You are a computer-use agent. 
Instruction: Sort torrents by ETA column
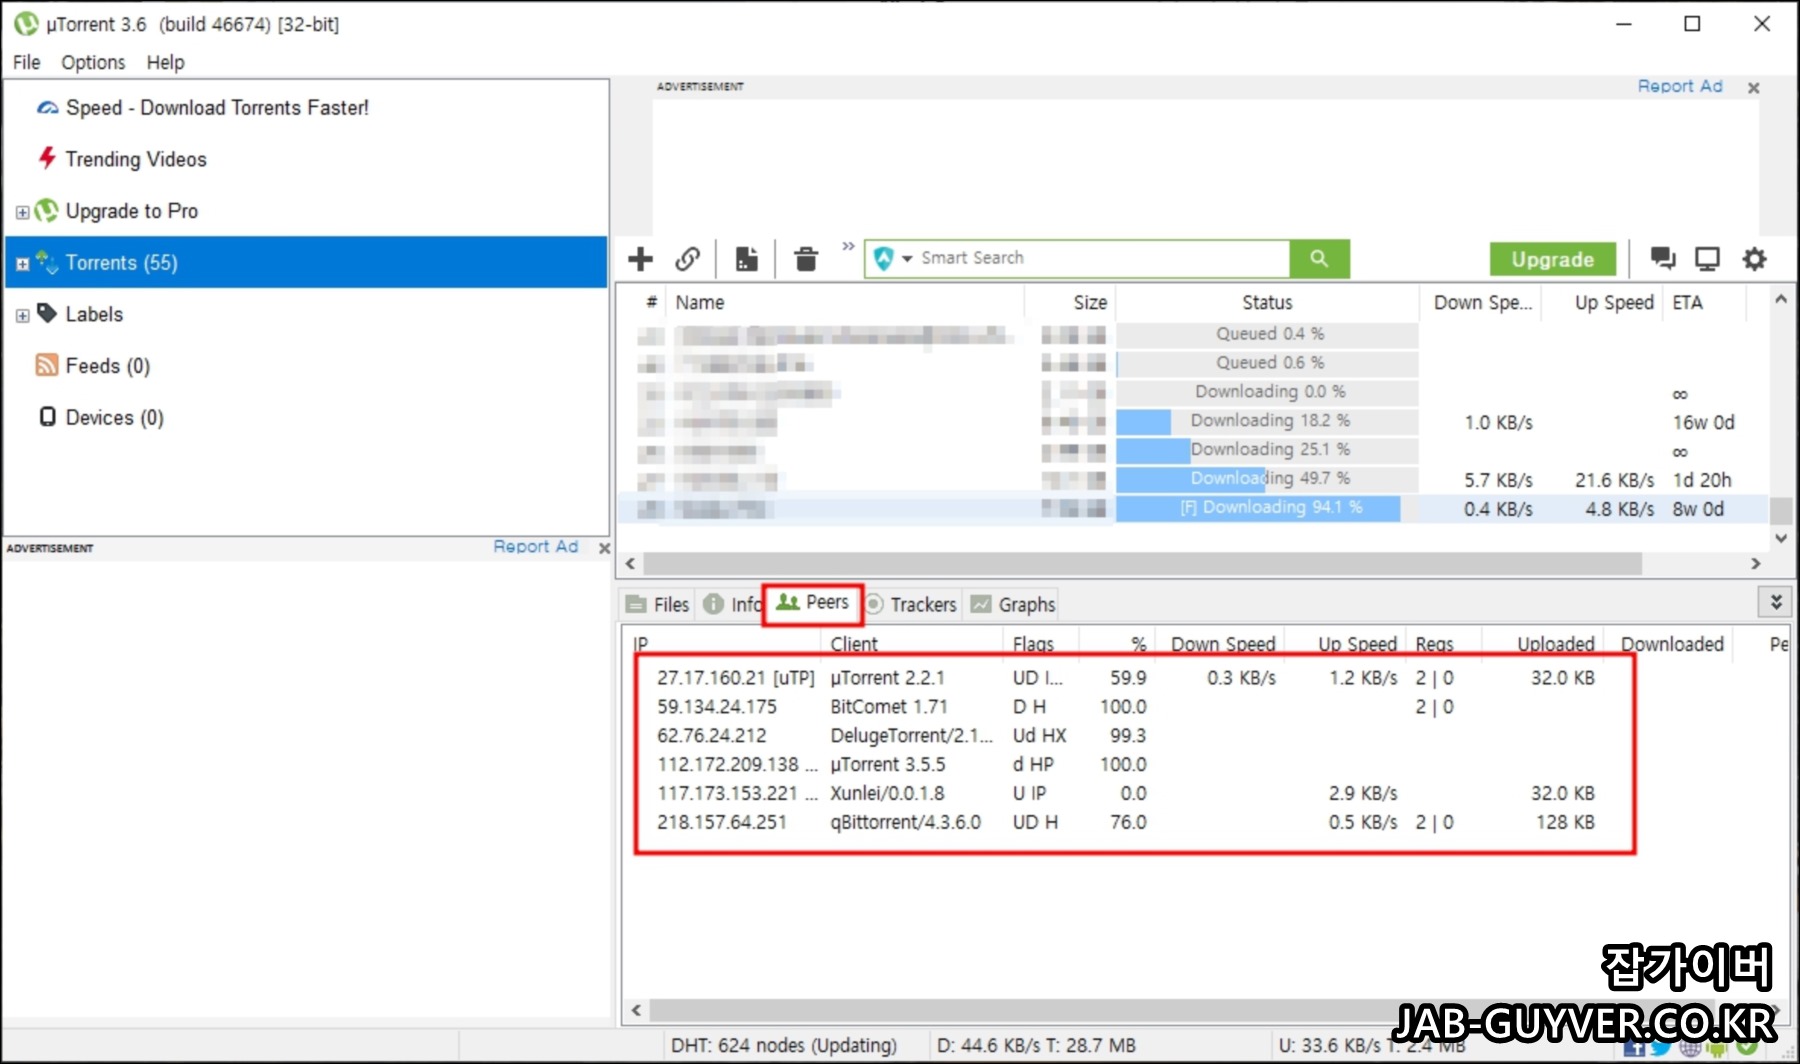(1706, 302)
